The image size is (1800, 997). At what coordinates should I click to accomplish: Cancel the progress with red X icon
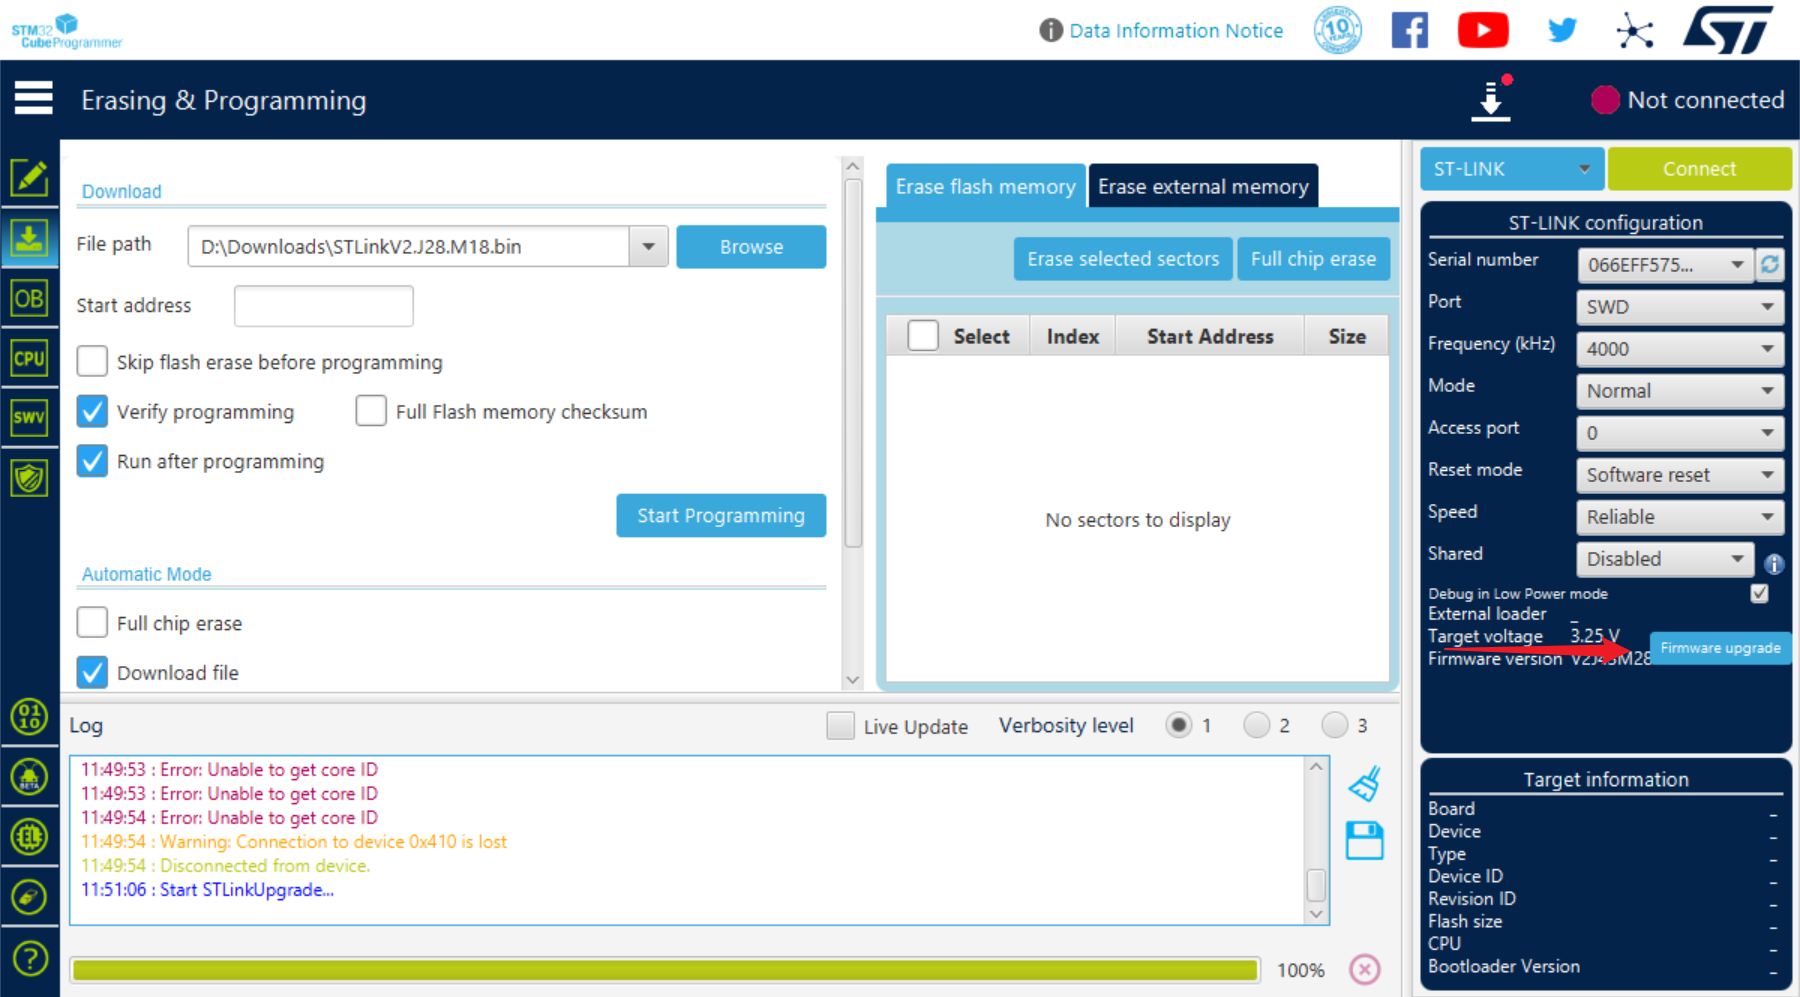(1365, 969)
